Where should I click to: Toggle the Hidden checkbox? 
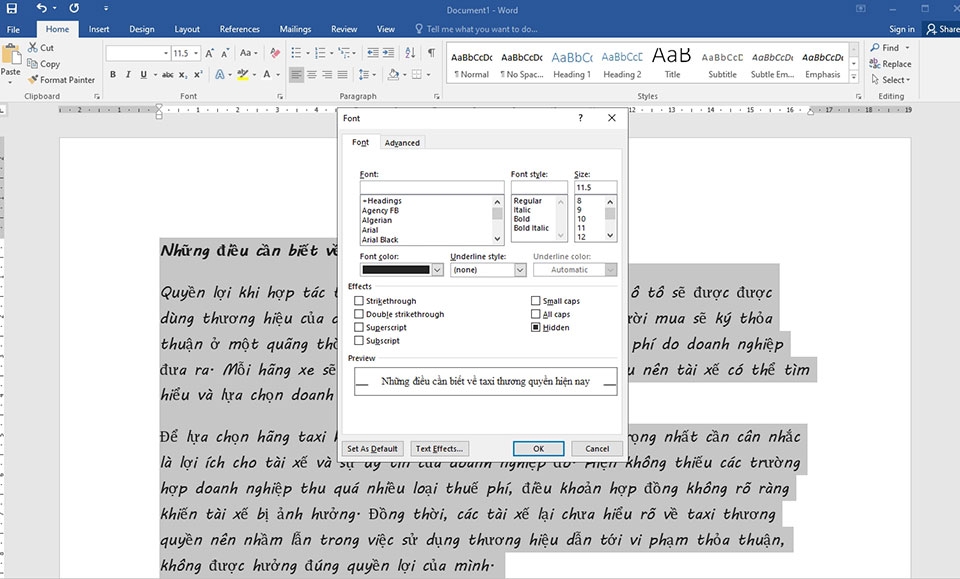536,327
